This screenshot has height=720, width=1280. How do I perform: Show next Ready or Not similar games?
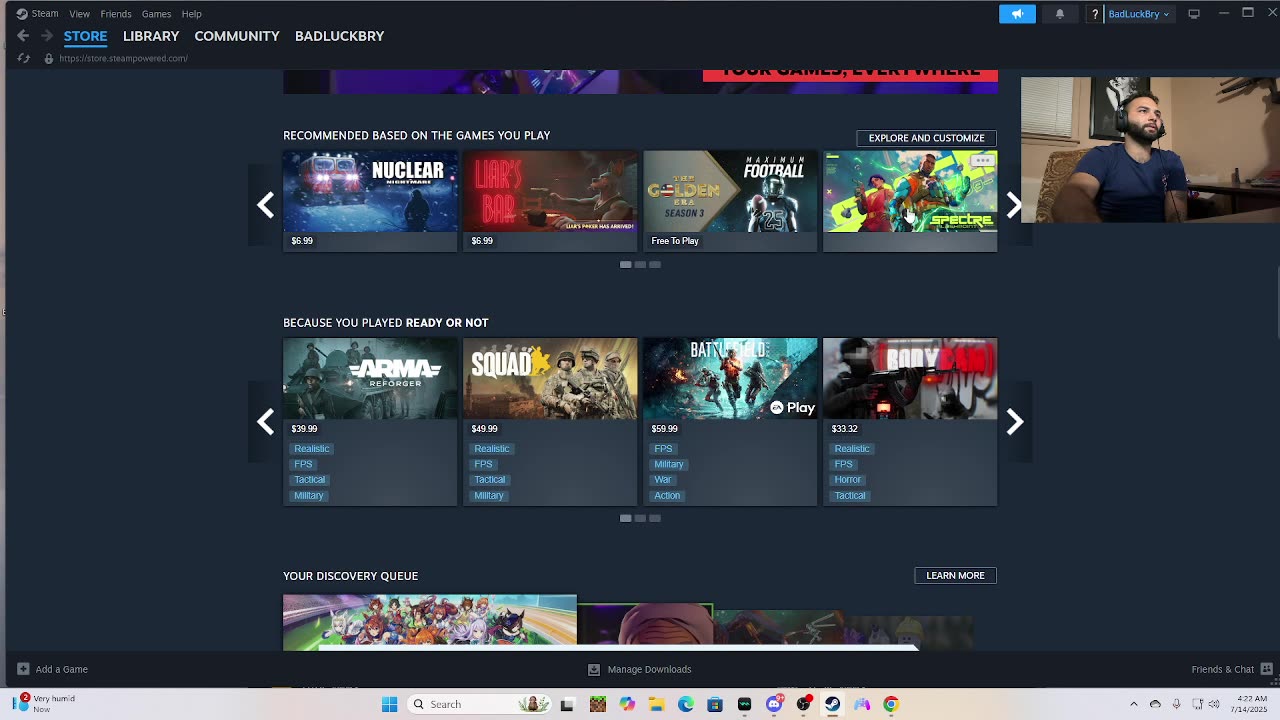[1014, 422]
